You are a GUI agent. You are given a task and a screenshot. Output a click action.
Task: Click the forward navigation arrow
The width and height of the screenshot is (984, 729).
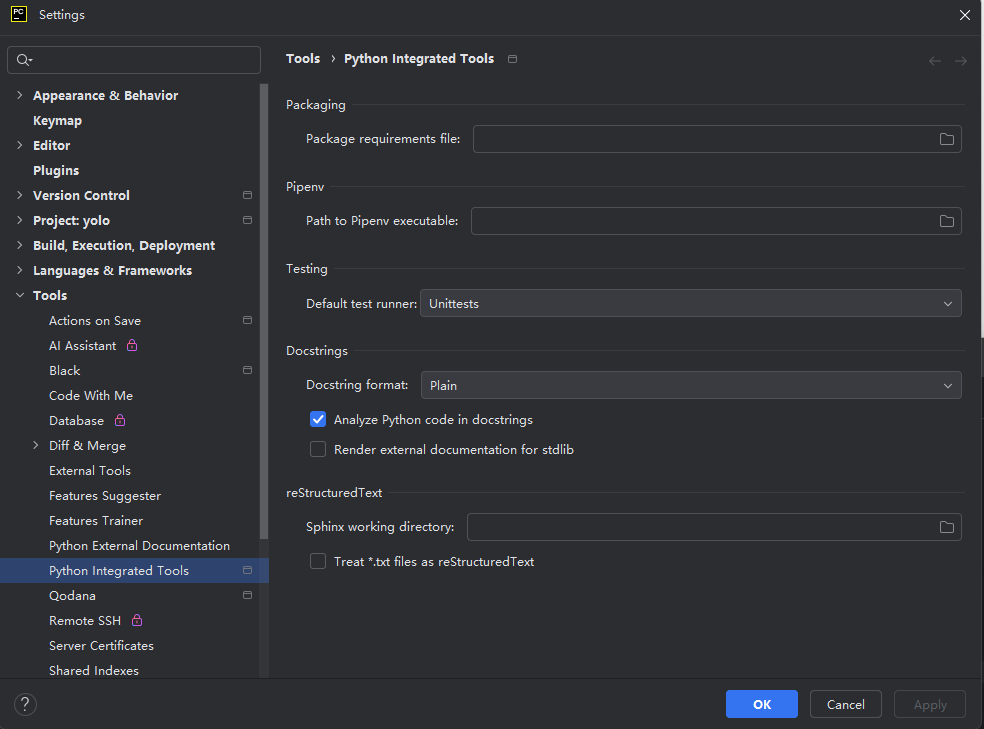coord(961,61)
